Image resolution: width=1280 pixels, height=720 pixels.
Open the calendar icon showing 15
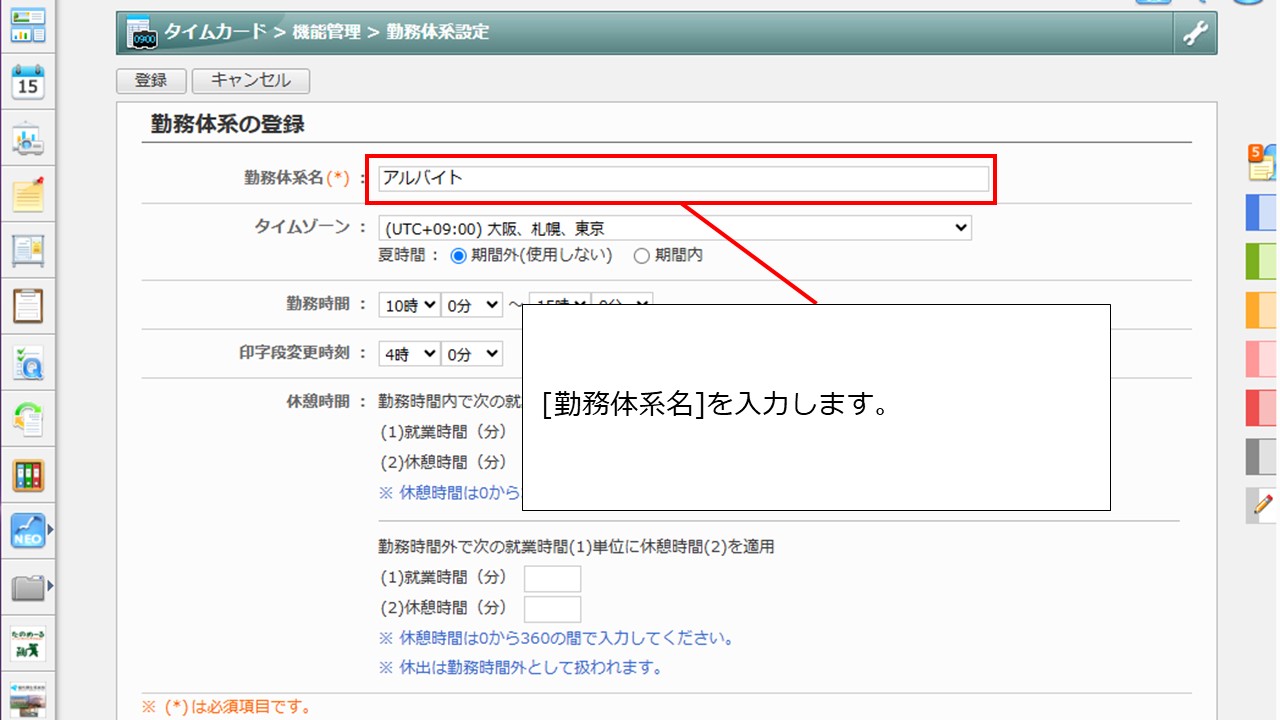click(28, 82)
